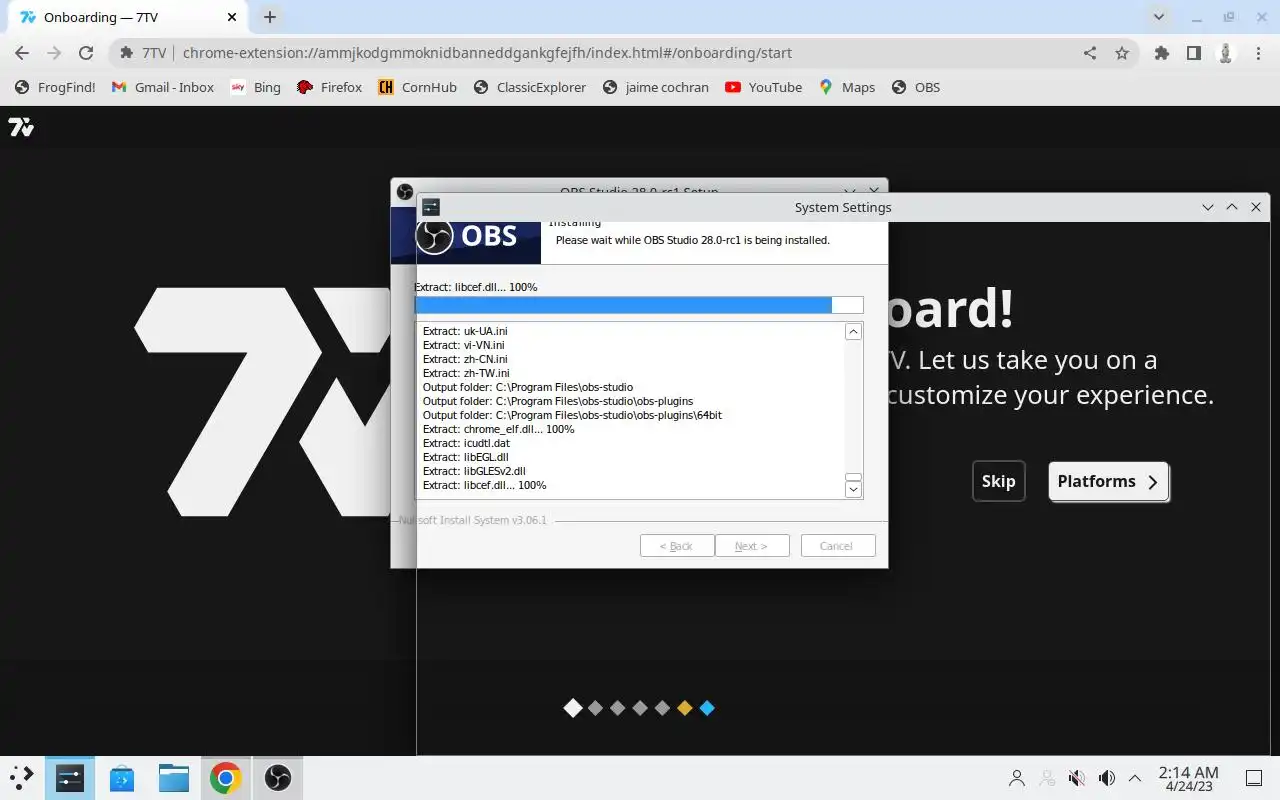
Task: Expand hidden system tray icons
Action: tap(1135, 777)
